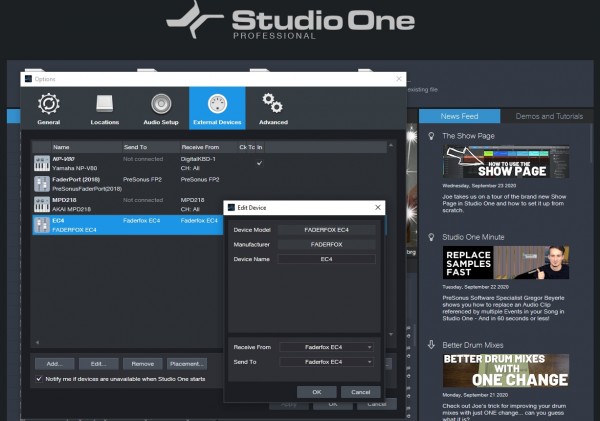Screen dimensions: 600x421
Task: Toggle notify when devices unavailable checkbox
Action: coord(39,379)
